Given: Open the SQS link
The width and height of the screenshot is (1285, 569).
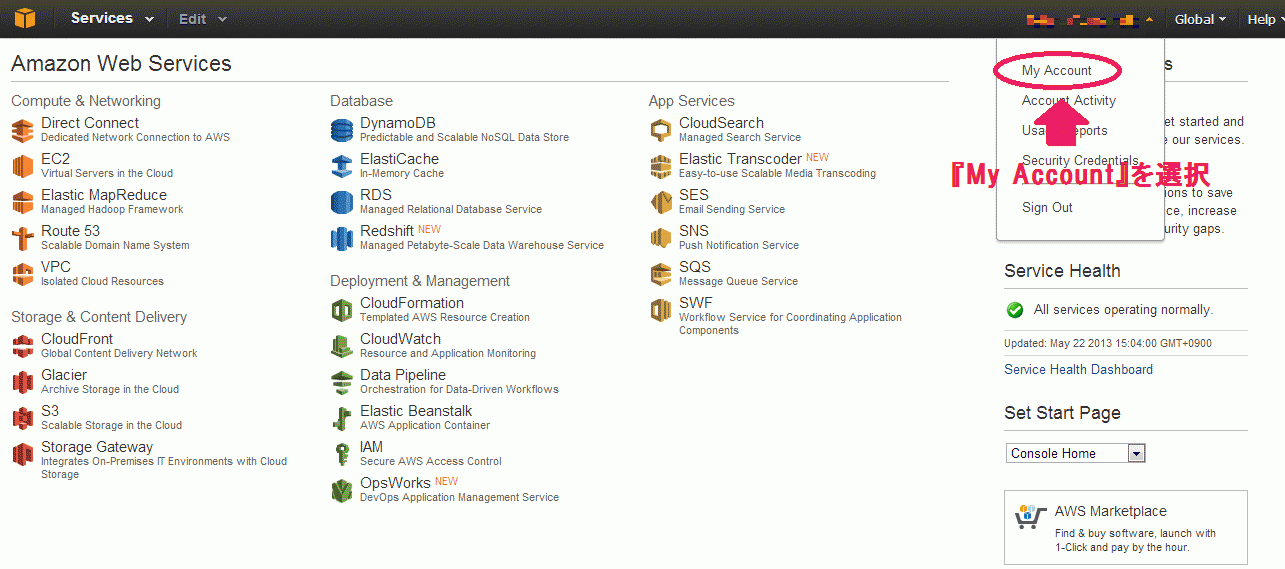Looking at the screenshot, I should (x=695, y=267).
